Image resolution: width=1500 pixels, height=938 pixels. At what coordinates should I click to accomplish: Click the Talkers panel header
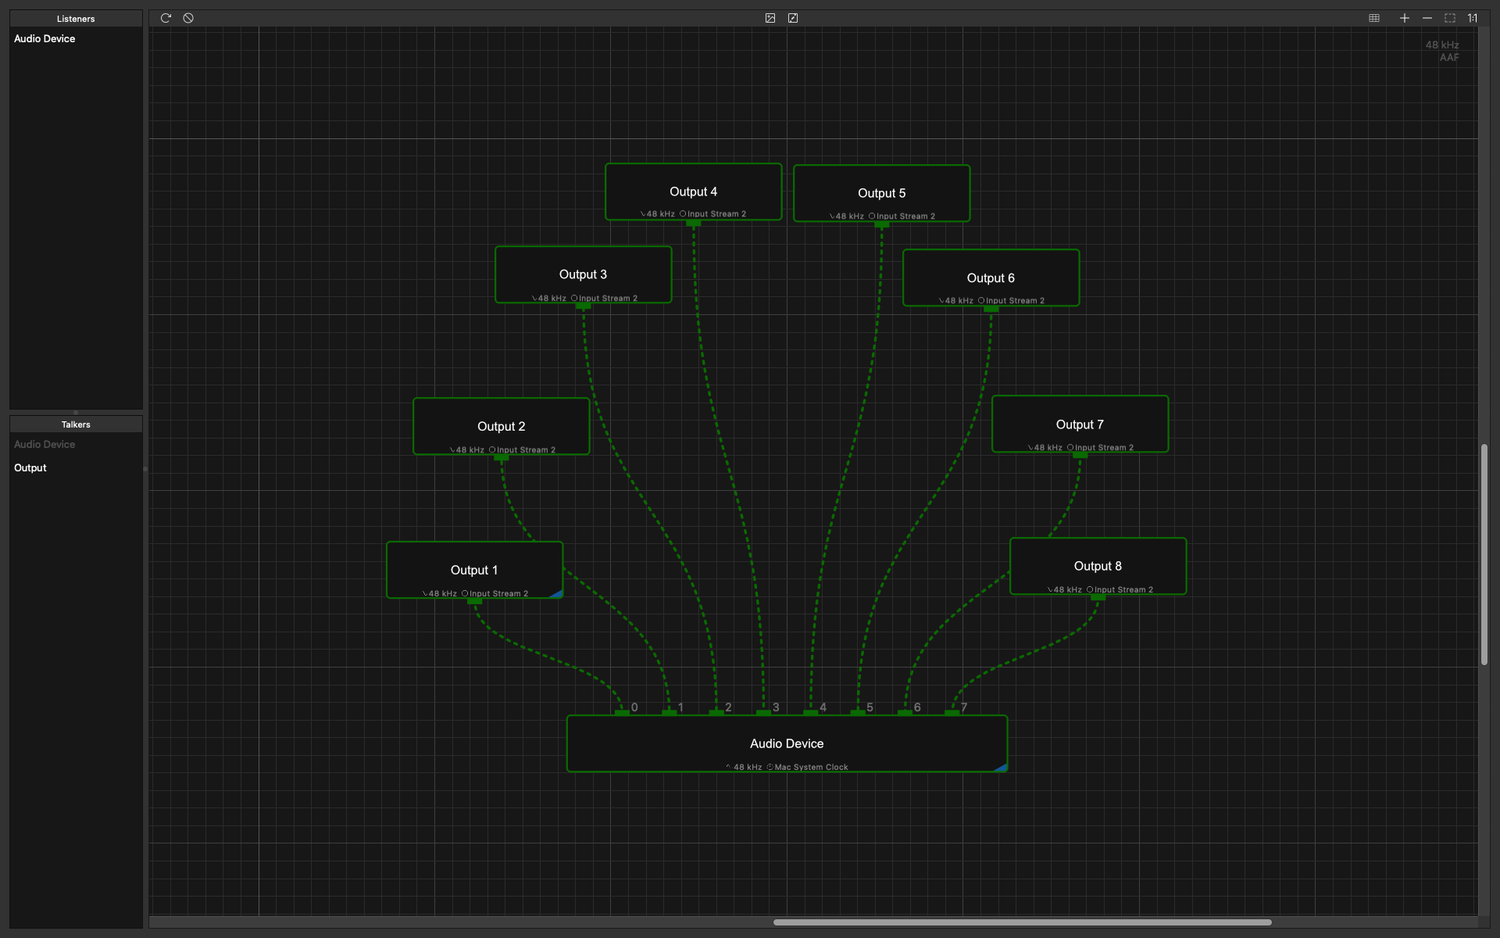pyautogui.click(x=76, y=425)
